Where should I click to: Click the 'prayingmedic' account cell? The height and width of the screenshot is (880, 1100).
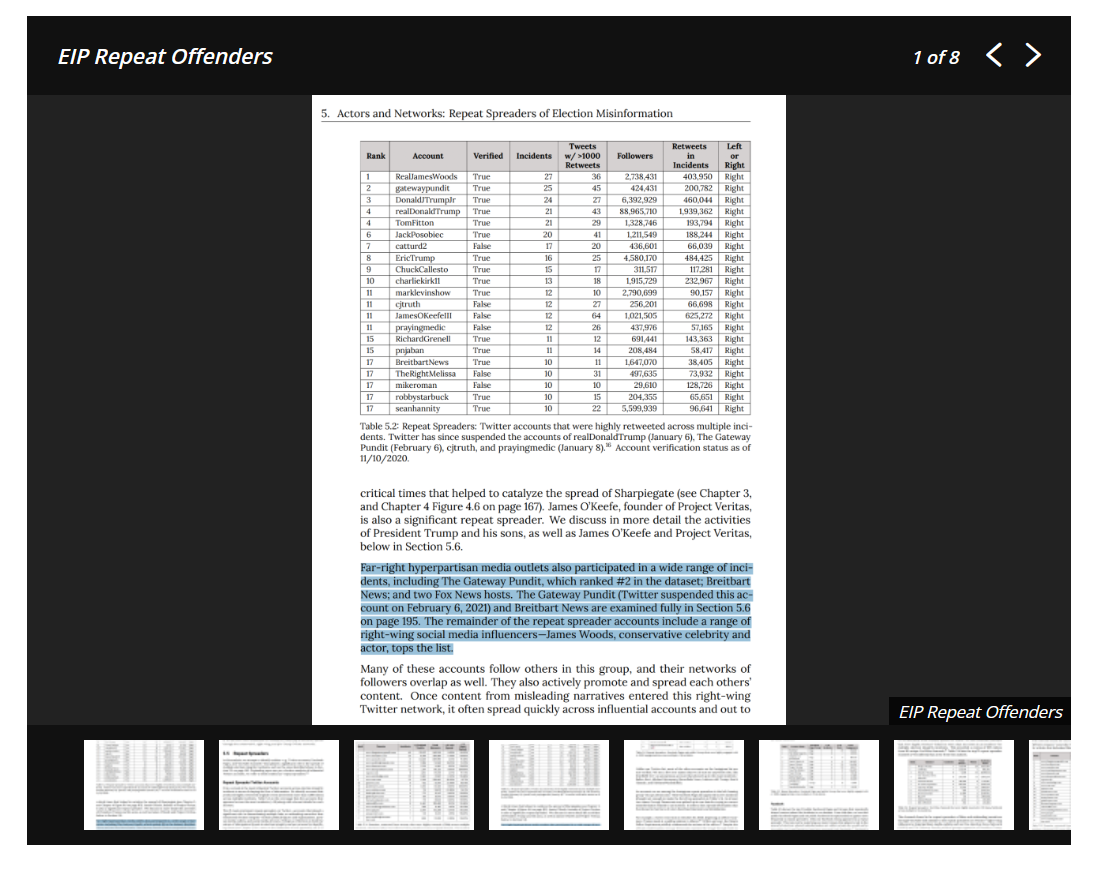428,327
